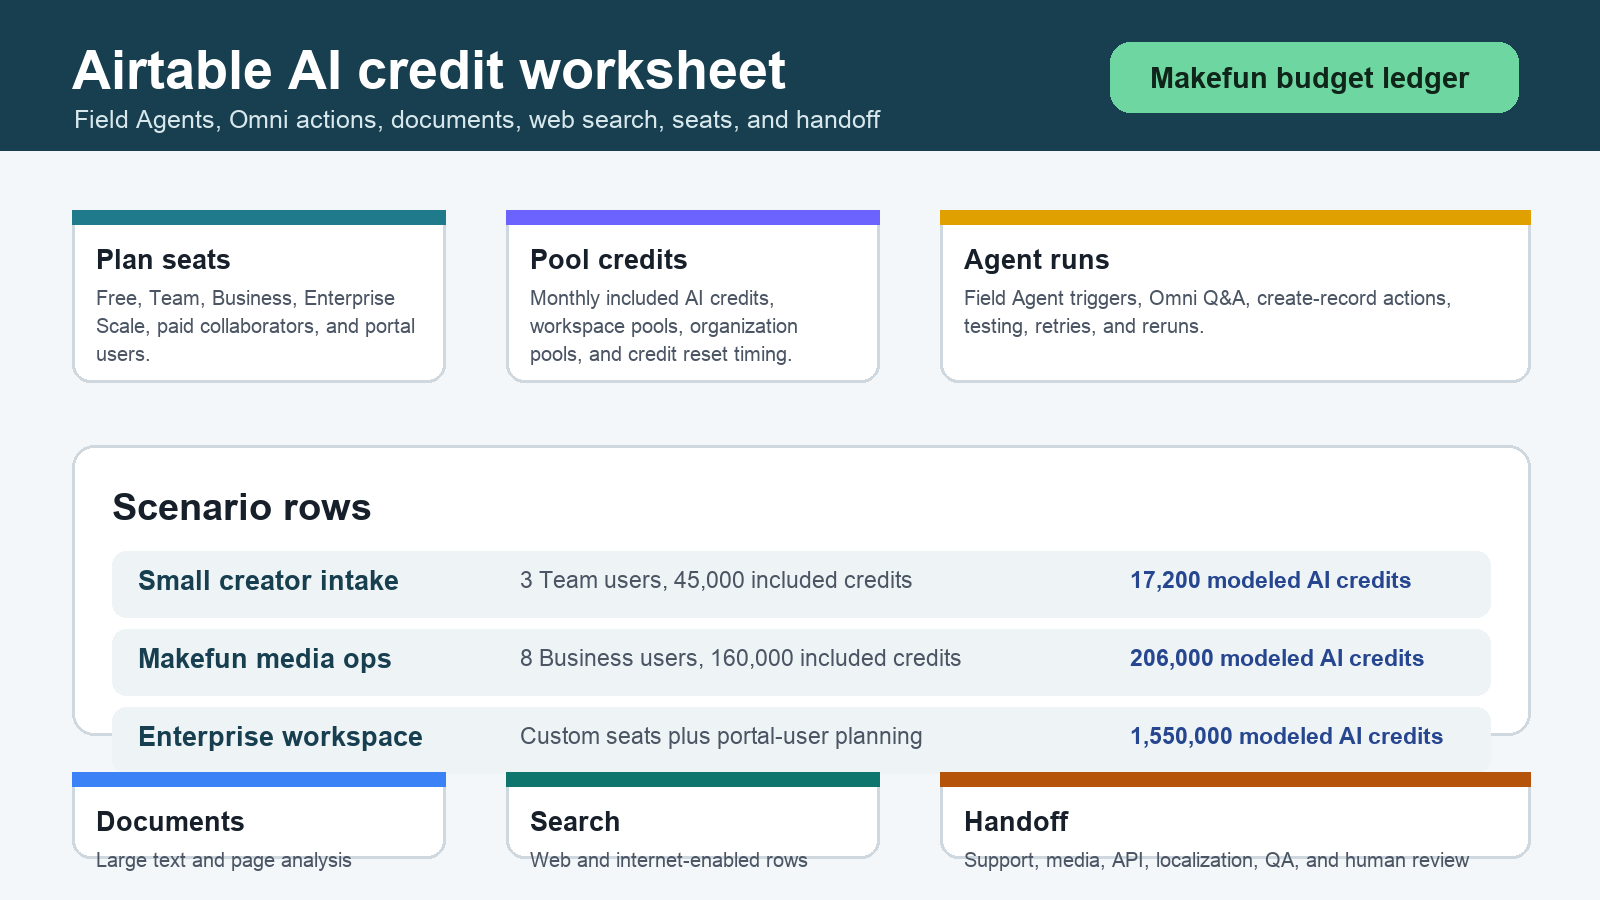
Task: Click '8 Business users, 160,000 included credits'
Action: [740, 658]
